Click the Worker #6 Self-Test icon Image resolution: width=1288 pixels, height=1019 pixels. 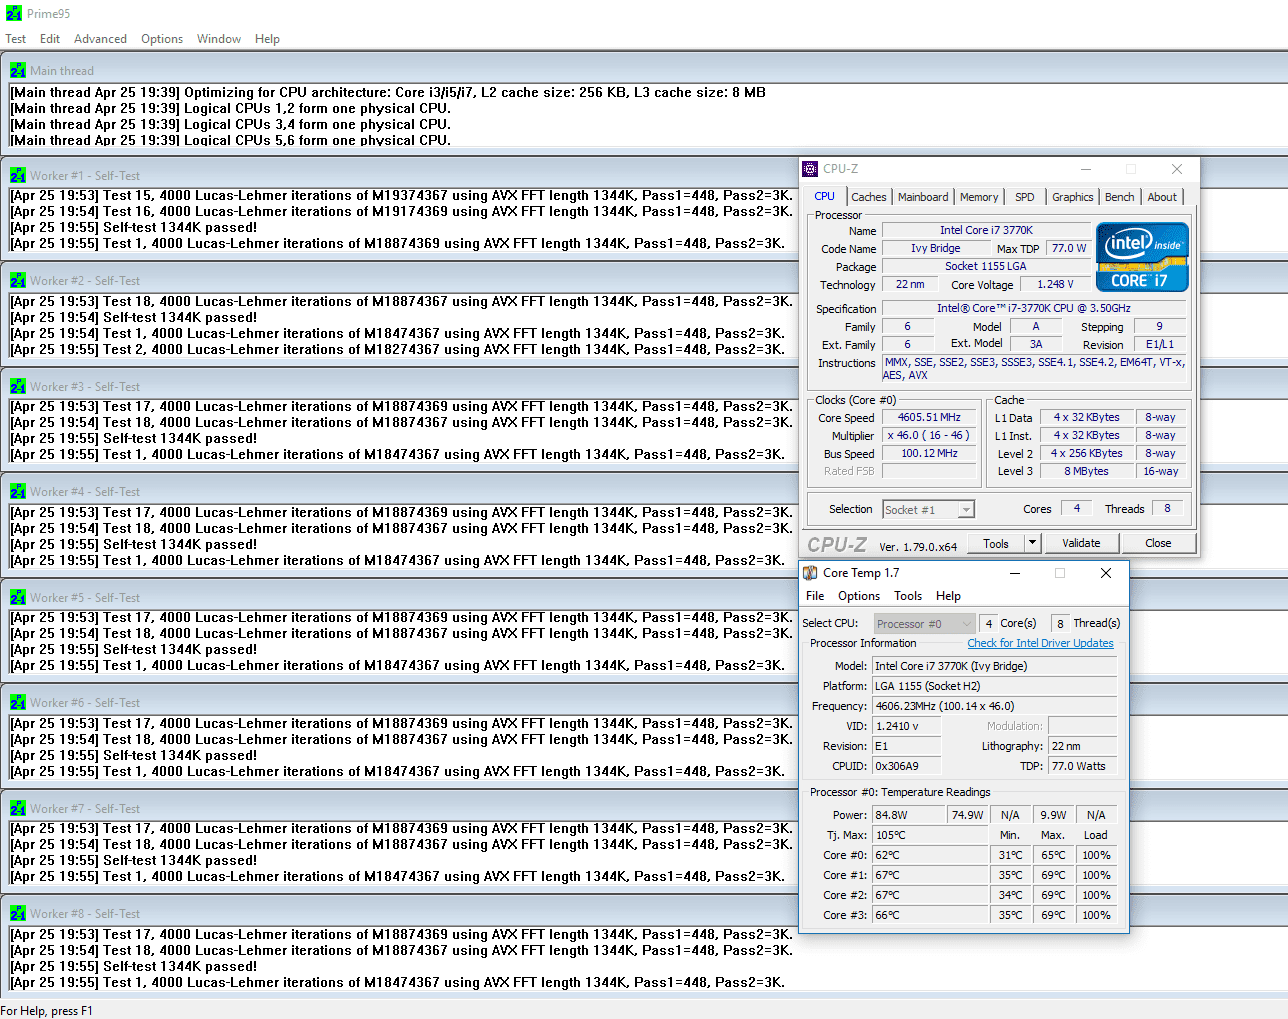coord(18,702)
